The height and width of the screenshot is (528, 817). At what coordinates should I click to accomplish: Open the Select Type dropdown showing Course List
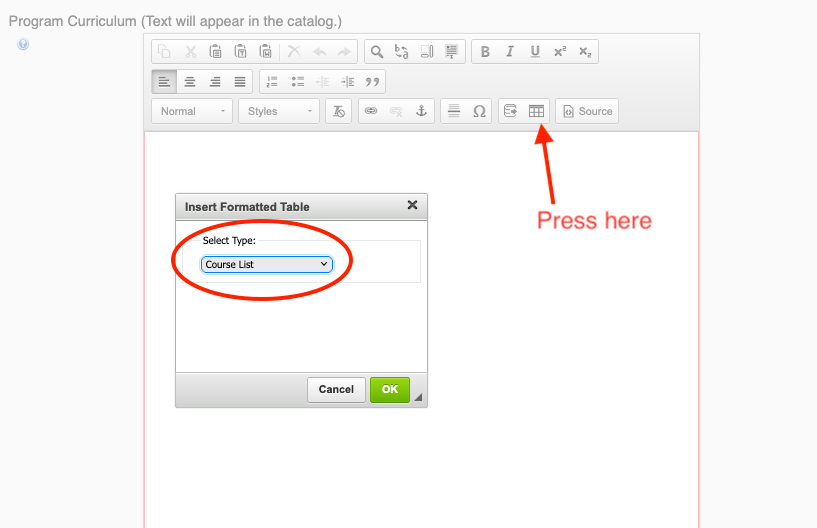(267, 264)
